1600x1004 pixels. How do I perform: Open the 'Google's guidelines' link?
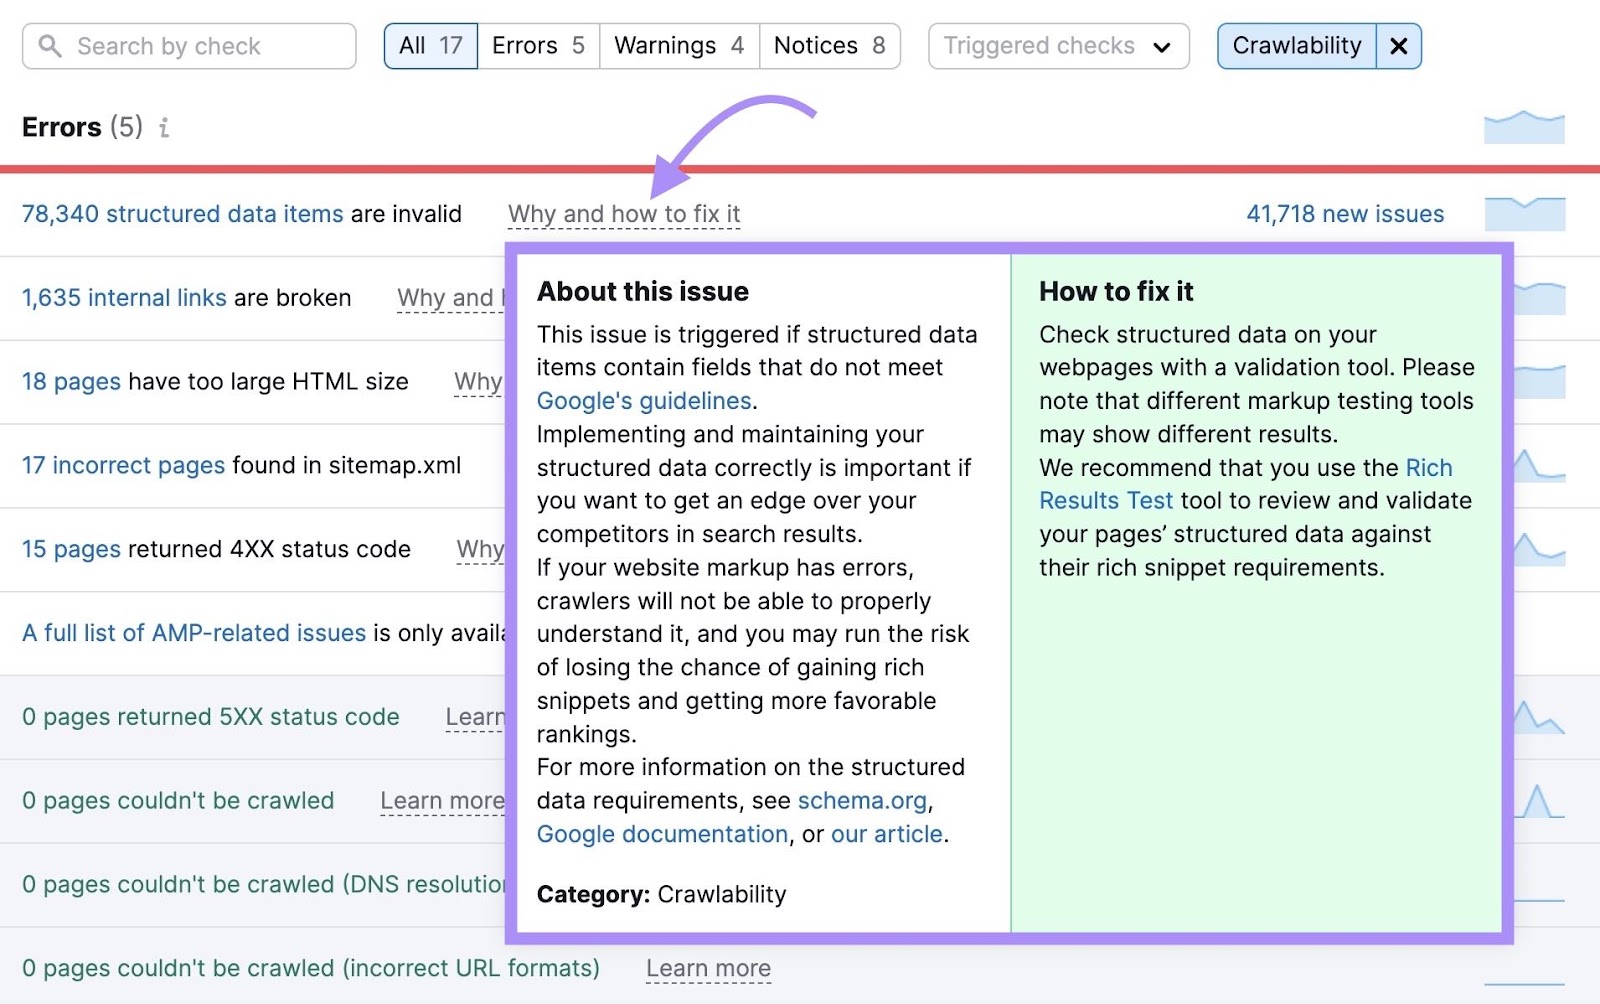644,400
